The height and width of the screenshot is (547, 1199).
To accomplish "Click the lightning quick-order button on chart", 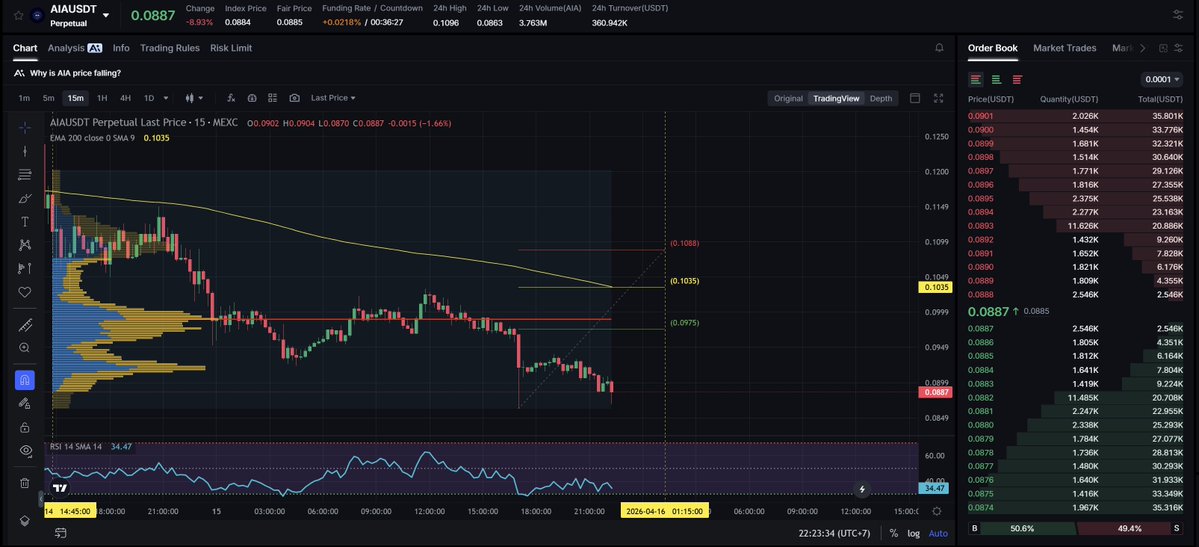I will [x=863, y=489].
